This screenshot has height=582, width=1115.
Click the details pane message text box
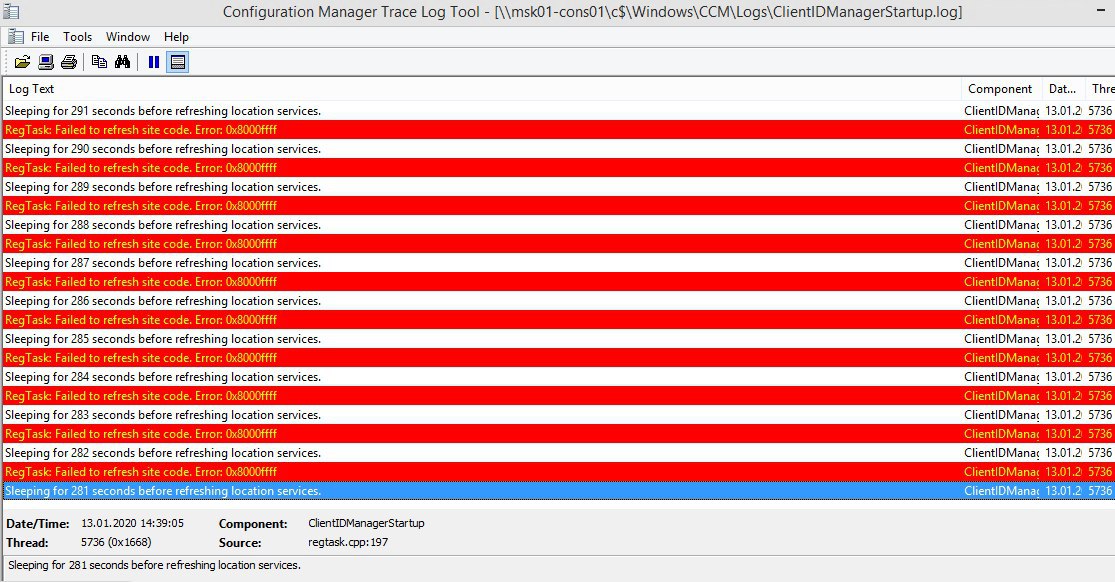(558, 567)
